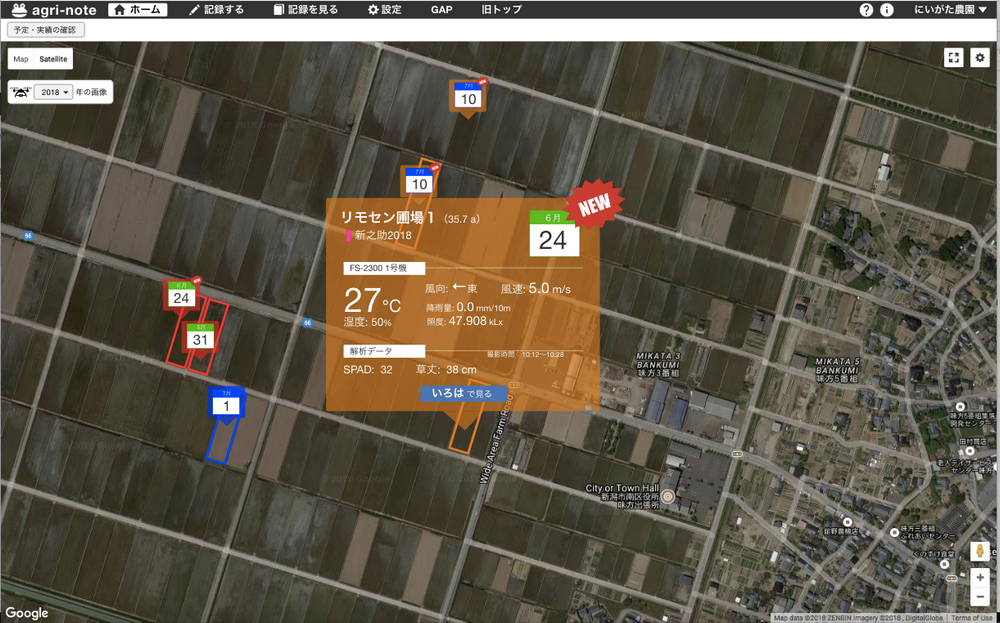Click the 照度 47.908 kLx value
The image size is (1000, 623).
click(465, 321)
